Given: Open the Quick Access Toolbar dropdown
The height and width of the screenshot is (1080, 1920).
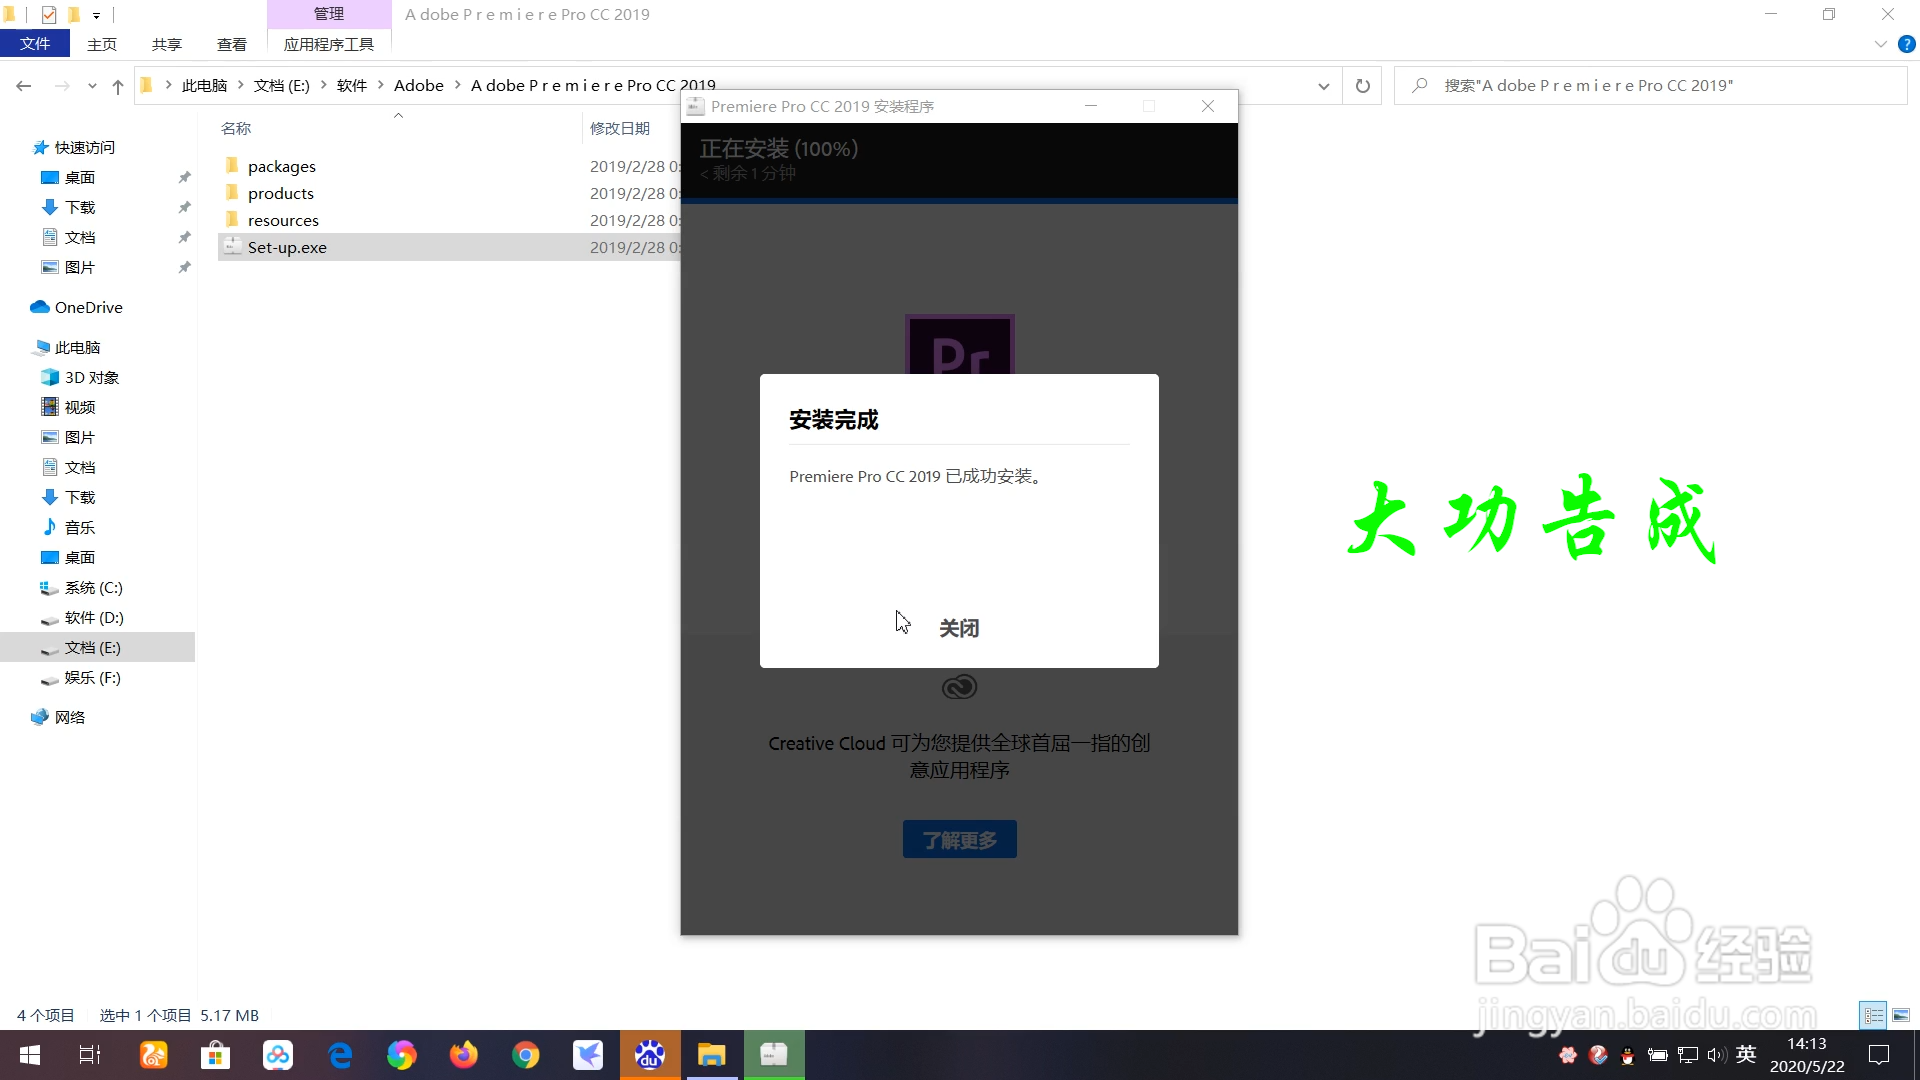Looking at the screenshot, I should [97, 15].
